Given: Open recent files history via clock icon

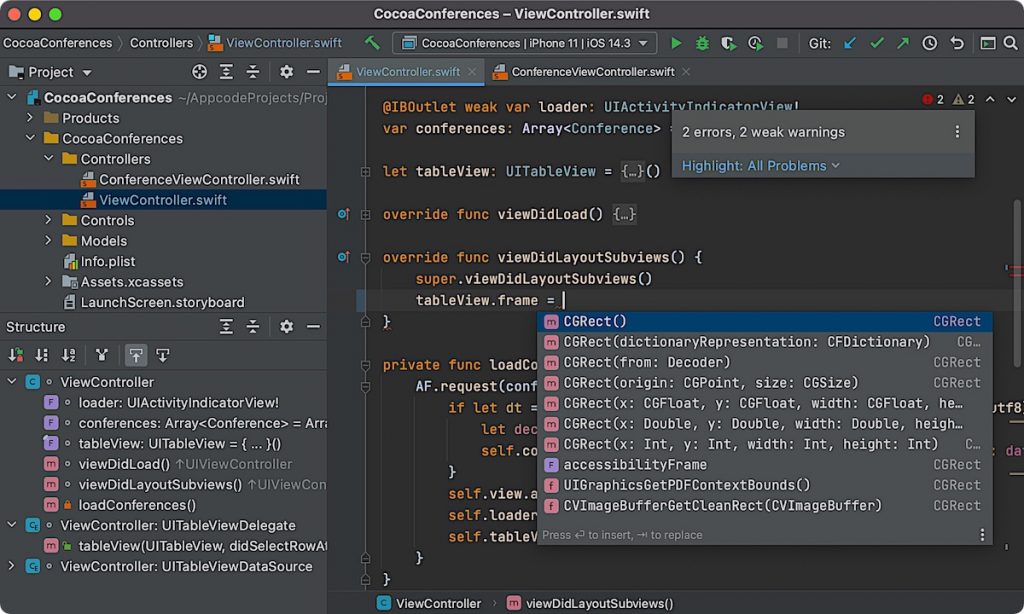Looking at the screenshot, I should [x=929, y=44].
